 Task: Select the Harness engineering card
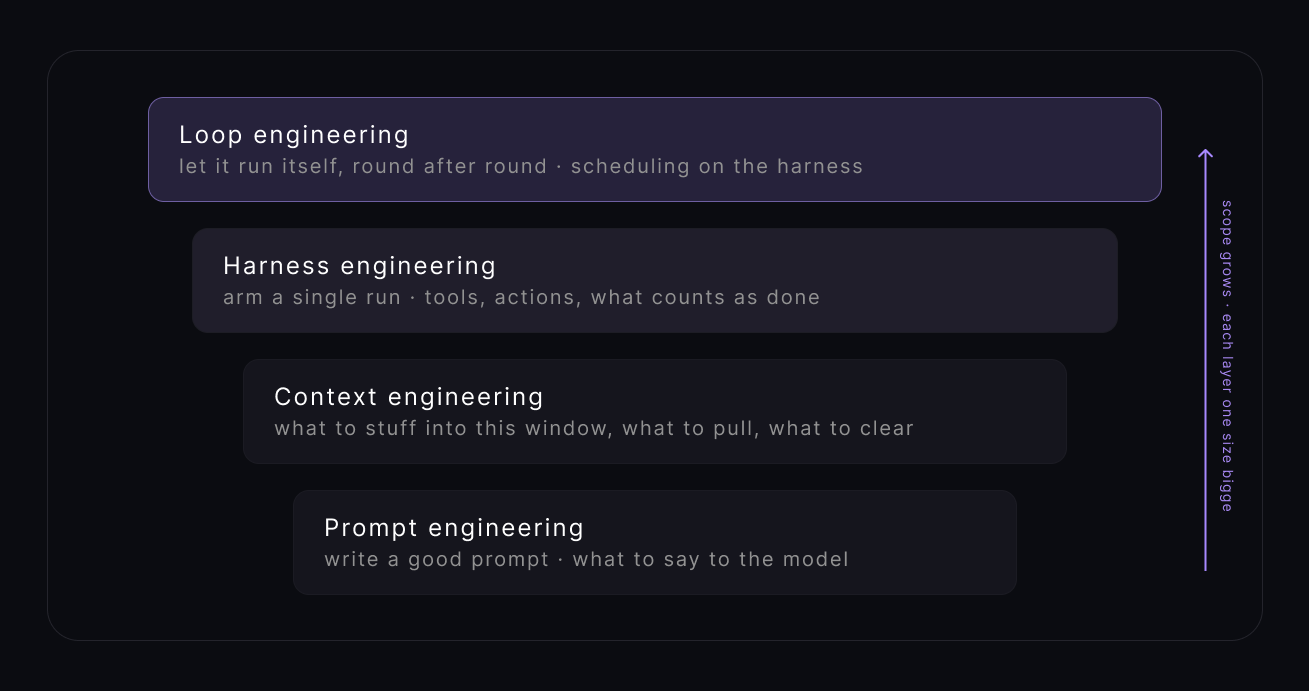(655, 281)
